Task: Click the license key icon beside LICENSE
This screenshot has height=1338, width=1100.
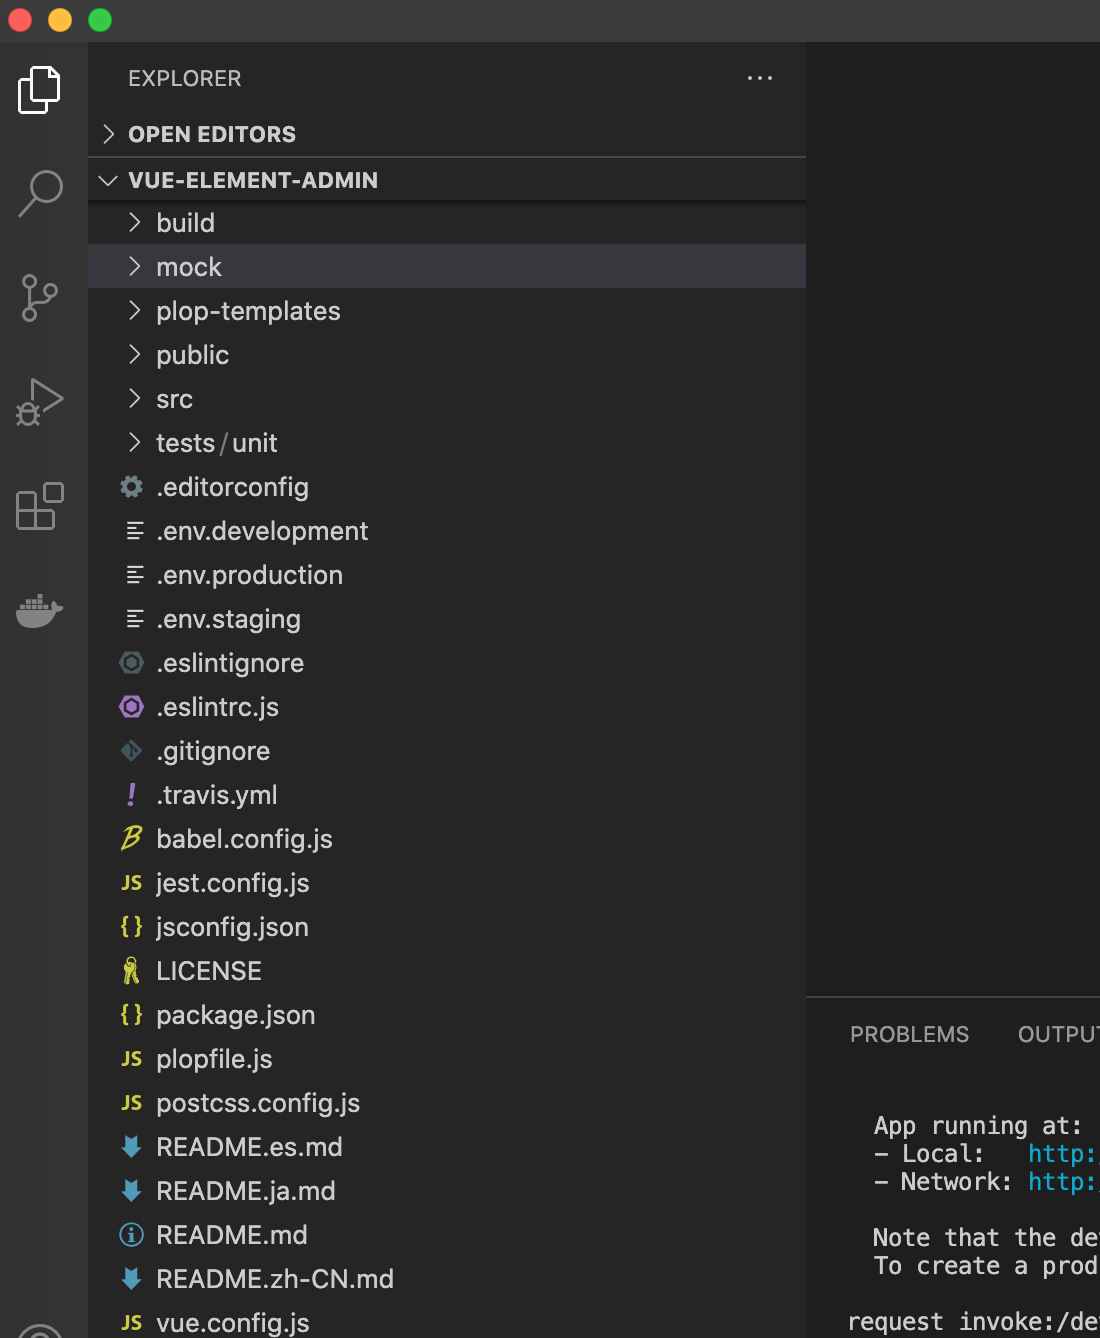Action: 131,971
